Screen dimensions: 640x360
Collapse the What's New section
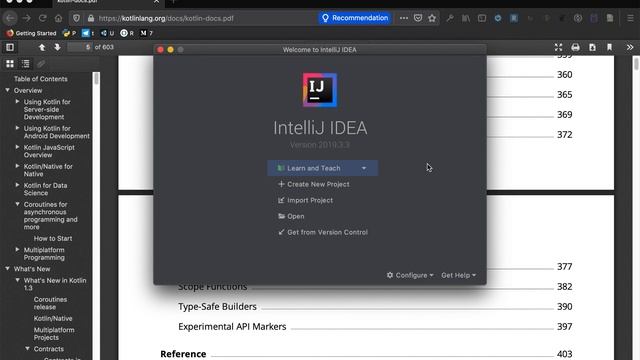pyautogui.click(x=7, y=269)
